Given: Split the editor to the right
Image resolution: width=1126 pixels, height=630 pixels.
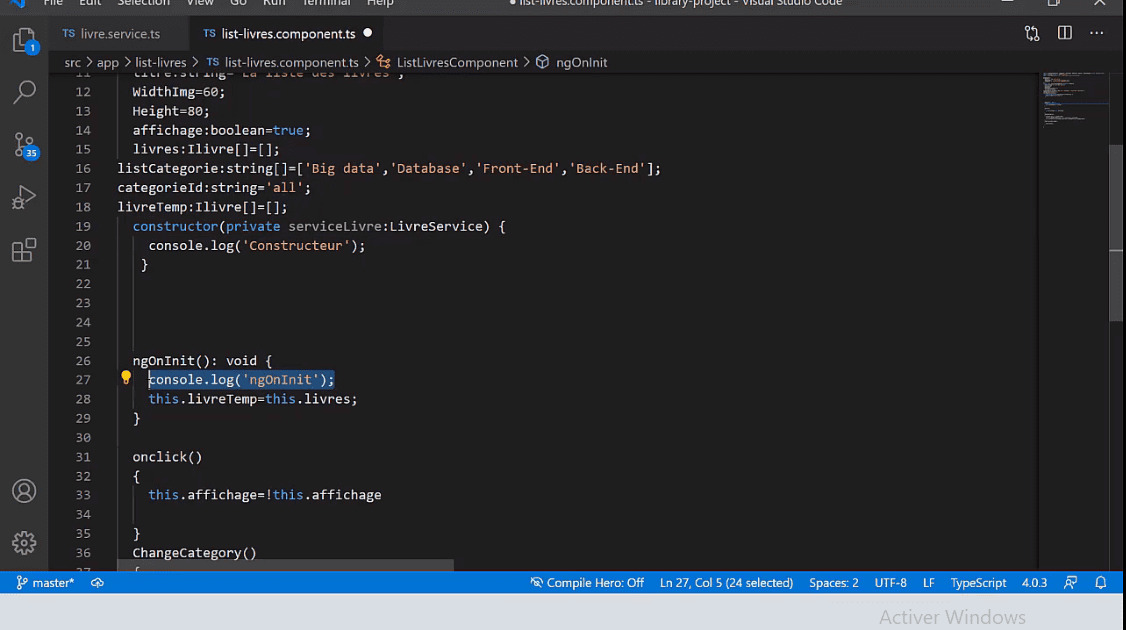Looking at the screenshot, I should tap(1064, 33).
